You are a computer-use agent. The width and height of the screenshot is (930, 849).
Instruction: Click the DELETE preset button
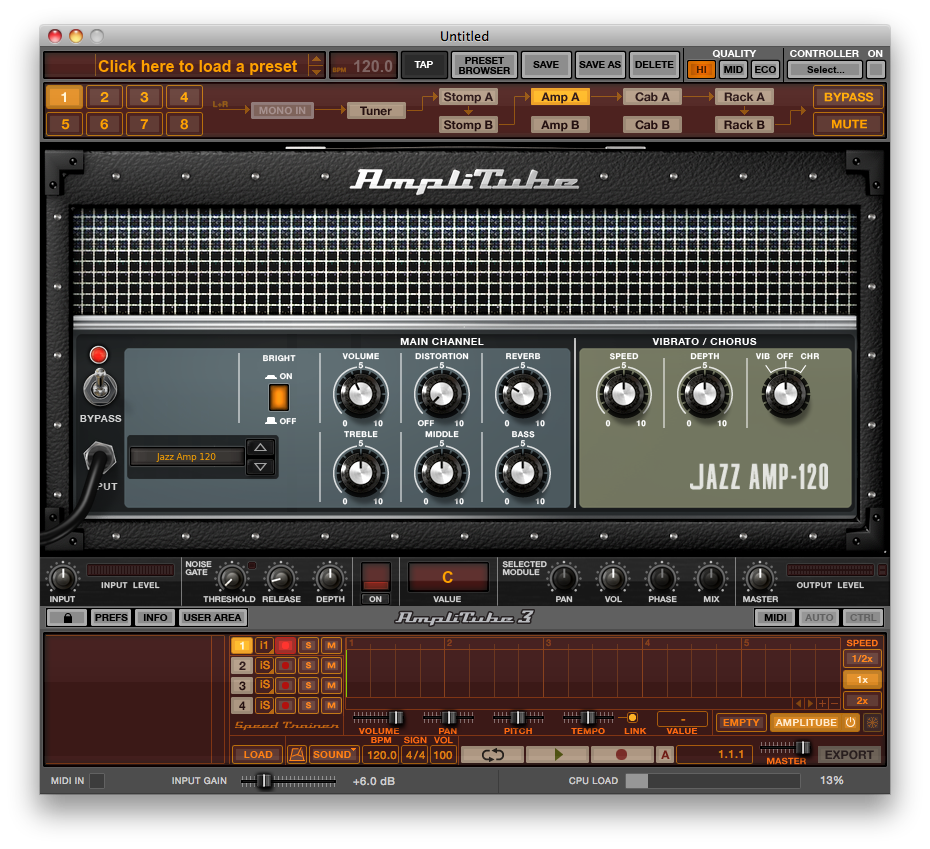[654, 65]
